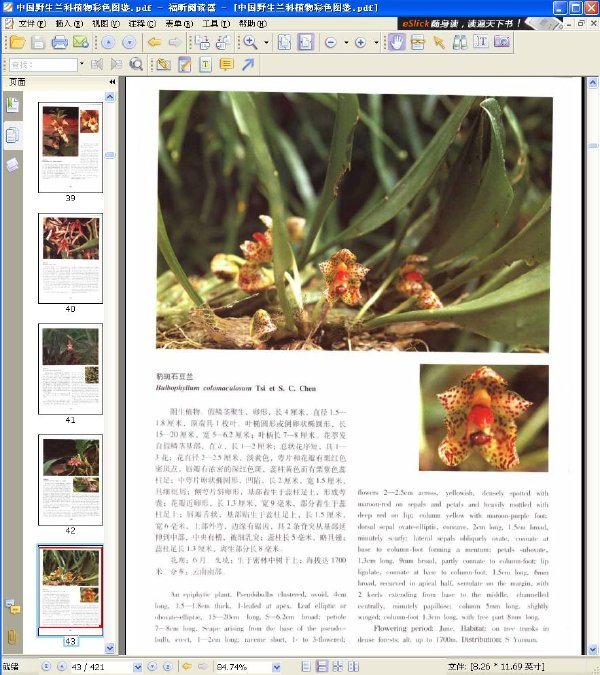The height and width of the screenshot is (675, 600).
Task: Zoom out with the minus button
Action: [x=331, y=42]
